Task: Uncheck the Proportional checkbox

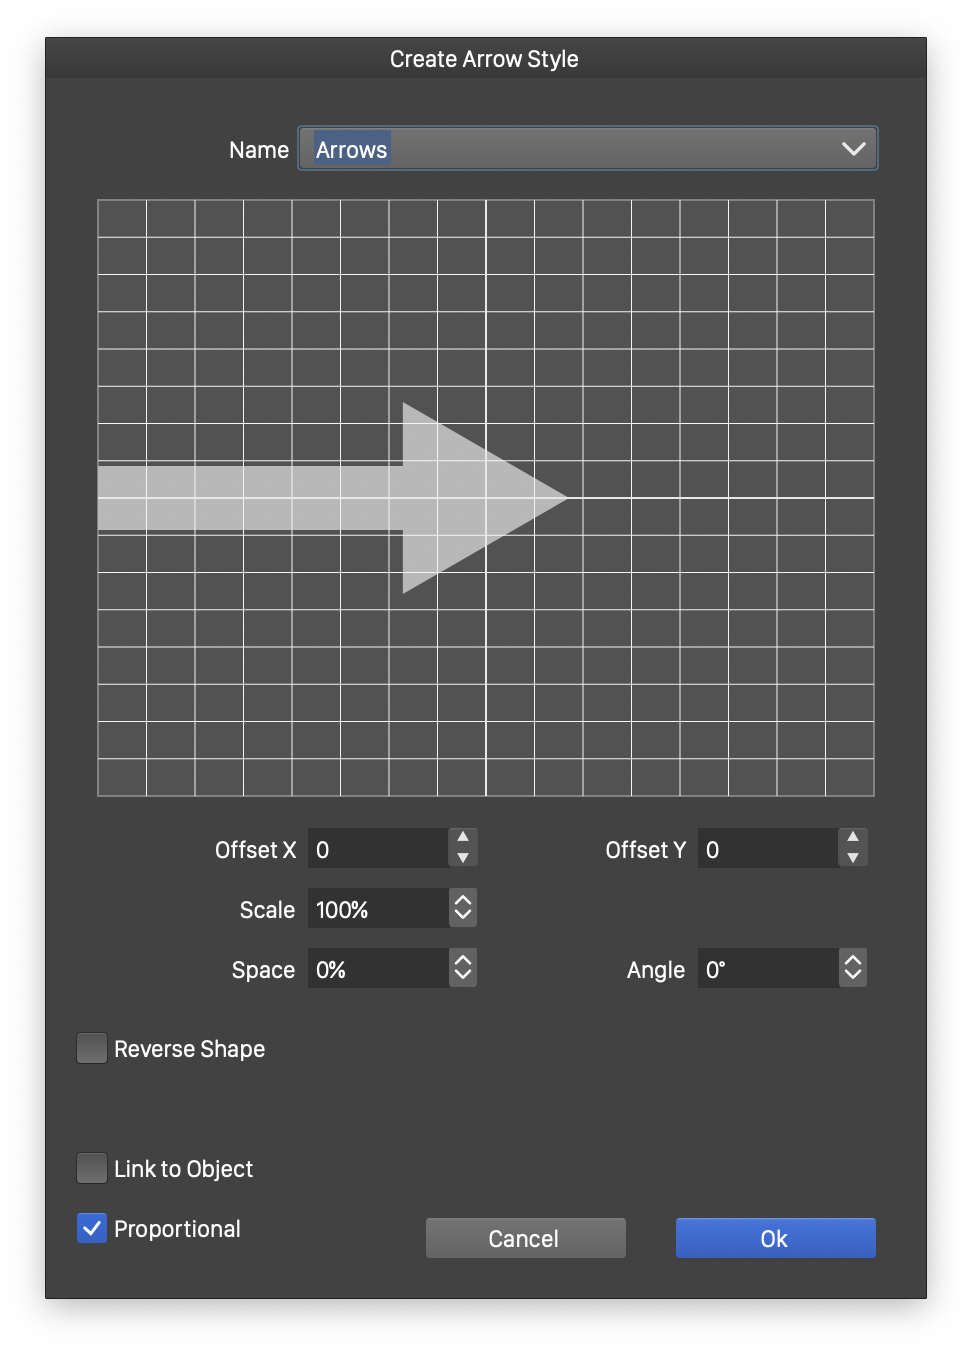Action: click(92, 1228)
